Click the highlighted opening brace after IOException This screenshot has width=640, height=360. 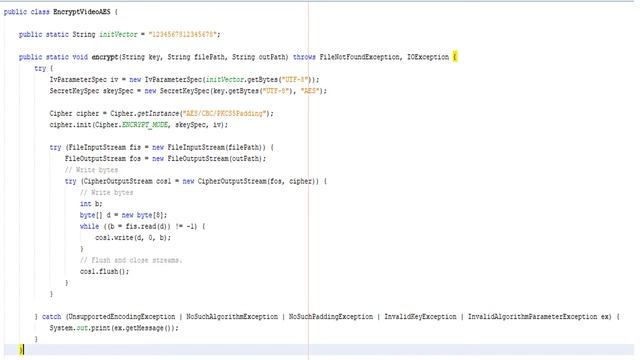(x=455, y=57)
